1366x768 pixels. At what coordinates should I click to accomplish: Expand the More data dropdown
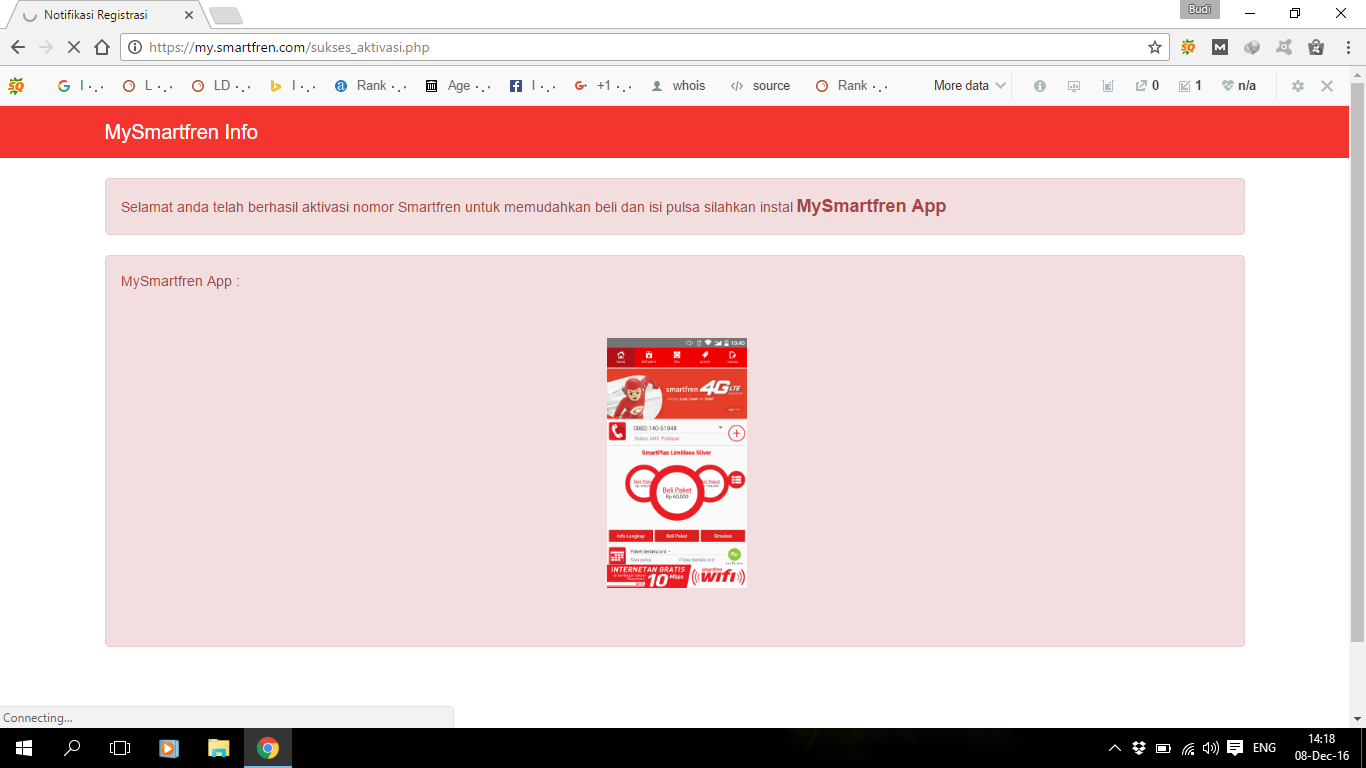tap(969, 86)
